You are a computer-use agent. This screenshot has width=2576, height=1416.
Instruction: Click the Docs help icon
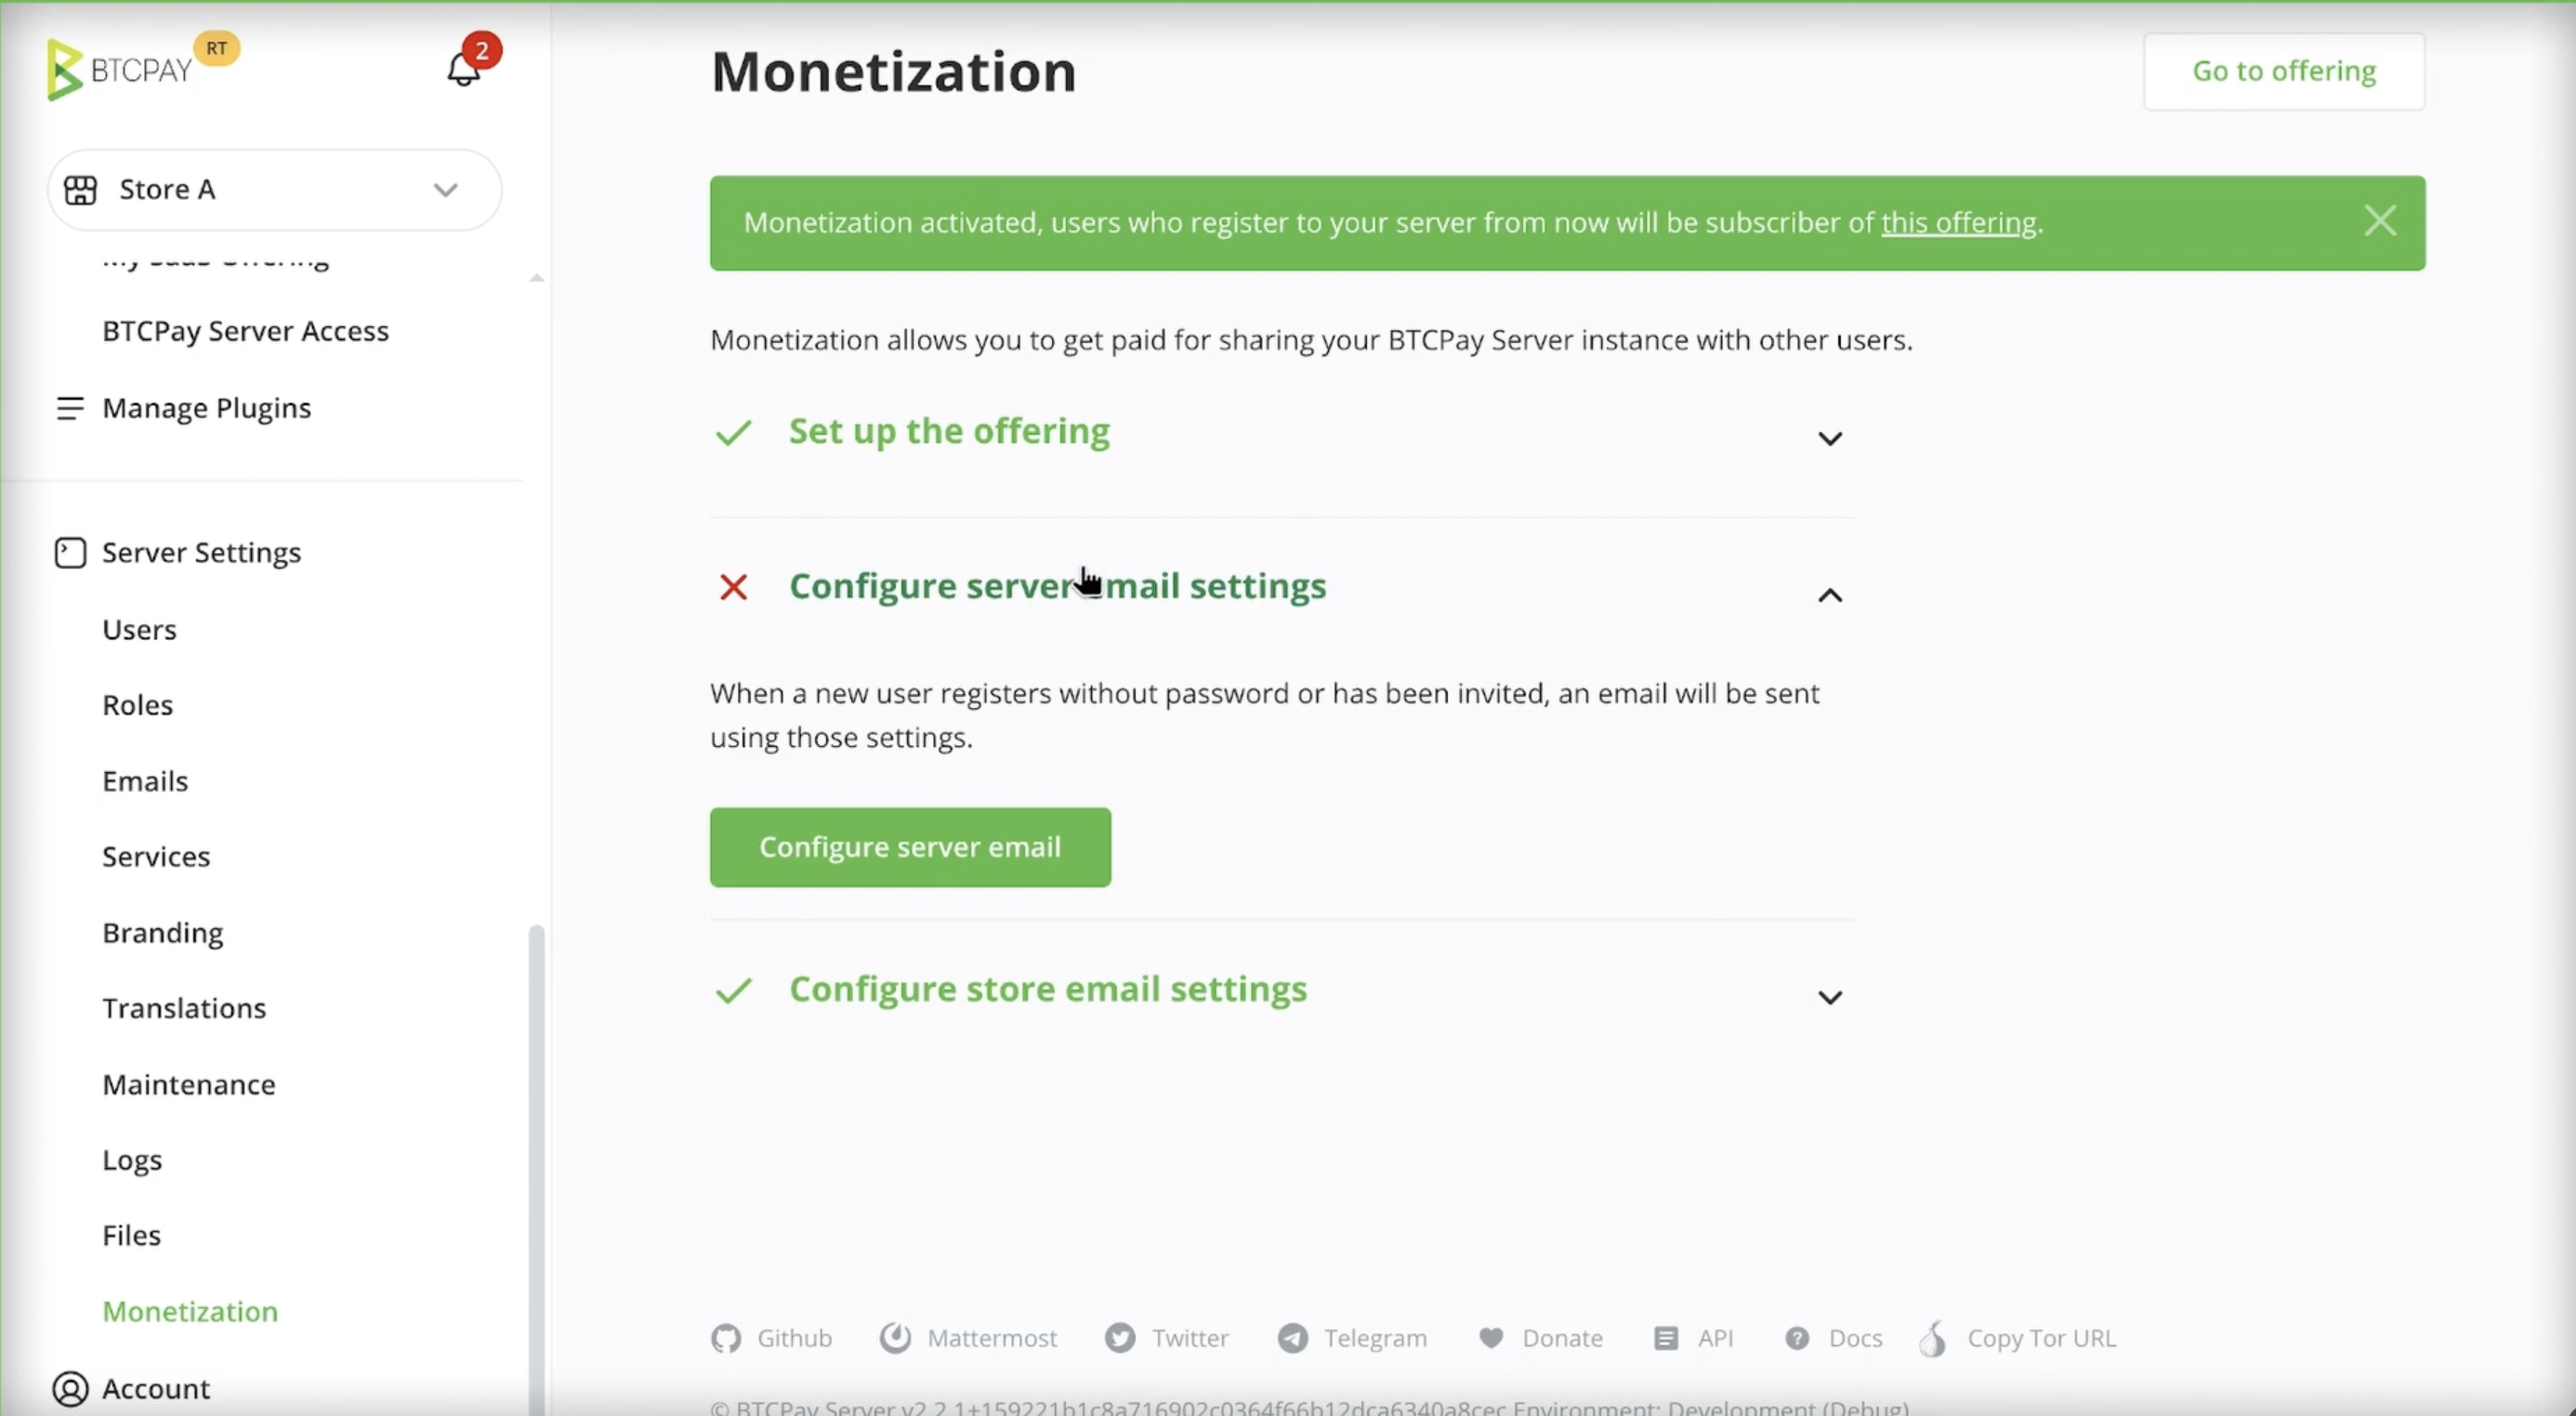[x=1798, y=1338]
